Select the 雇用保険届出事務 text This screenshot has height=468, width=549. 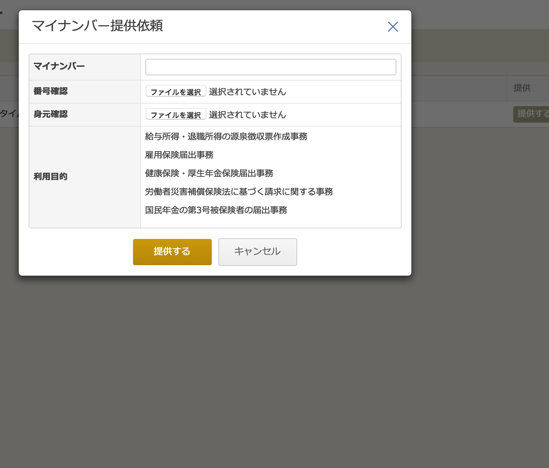(x=179, y=155)
